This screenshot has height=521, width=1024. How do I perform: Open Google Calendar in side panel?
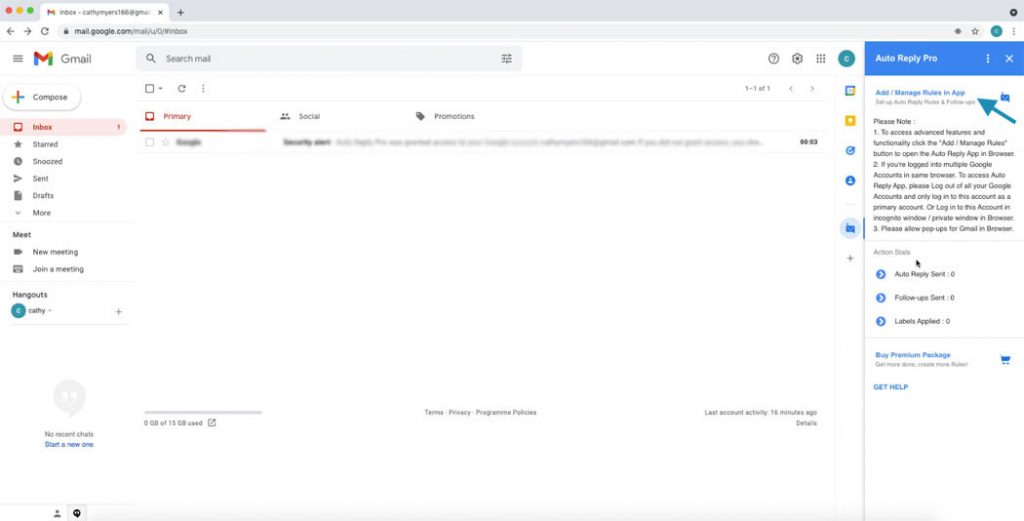[x=850, y=91]
